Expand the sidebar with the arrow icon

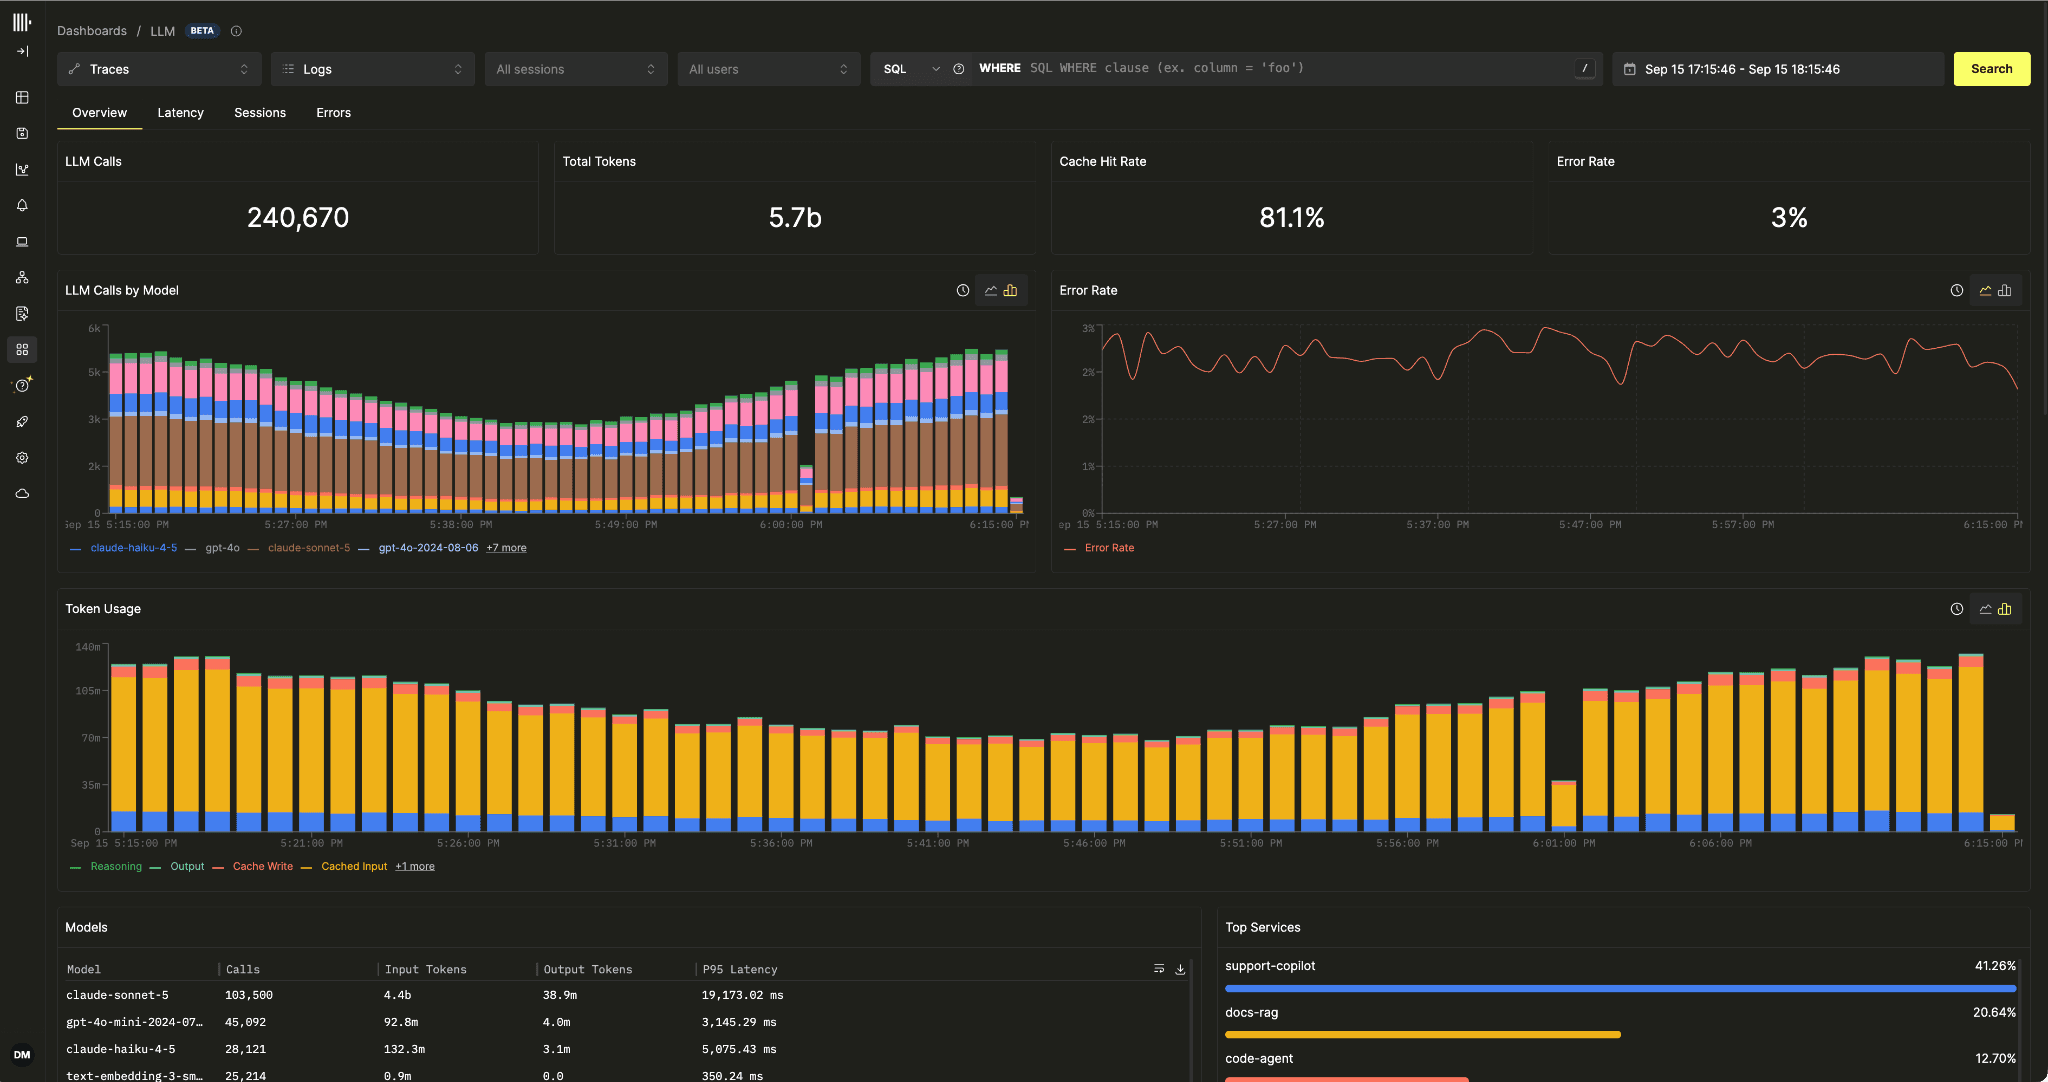[x=22, y=51]
